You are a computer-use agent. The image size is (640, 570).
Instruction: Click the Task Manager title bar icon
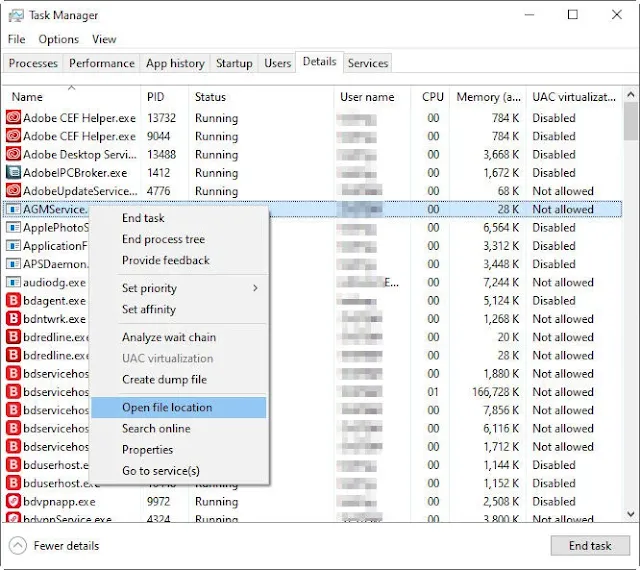(16, 16)
